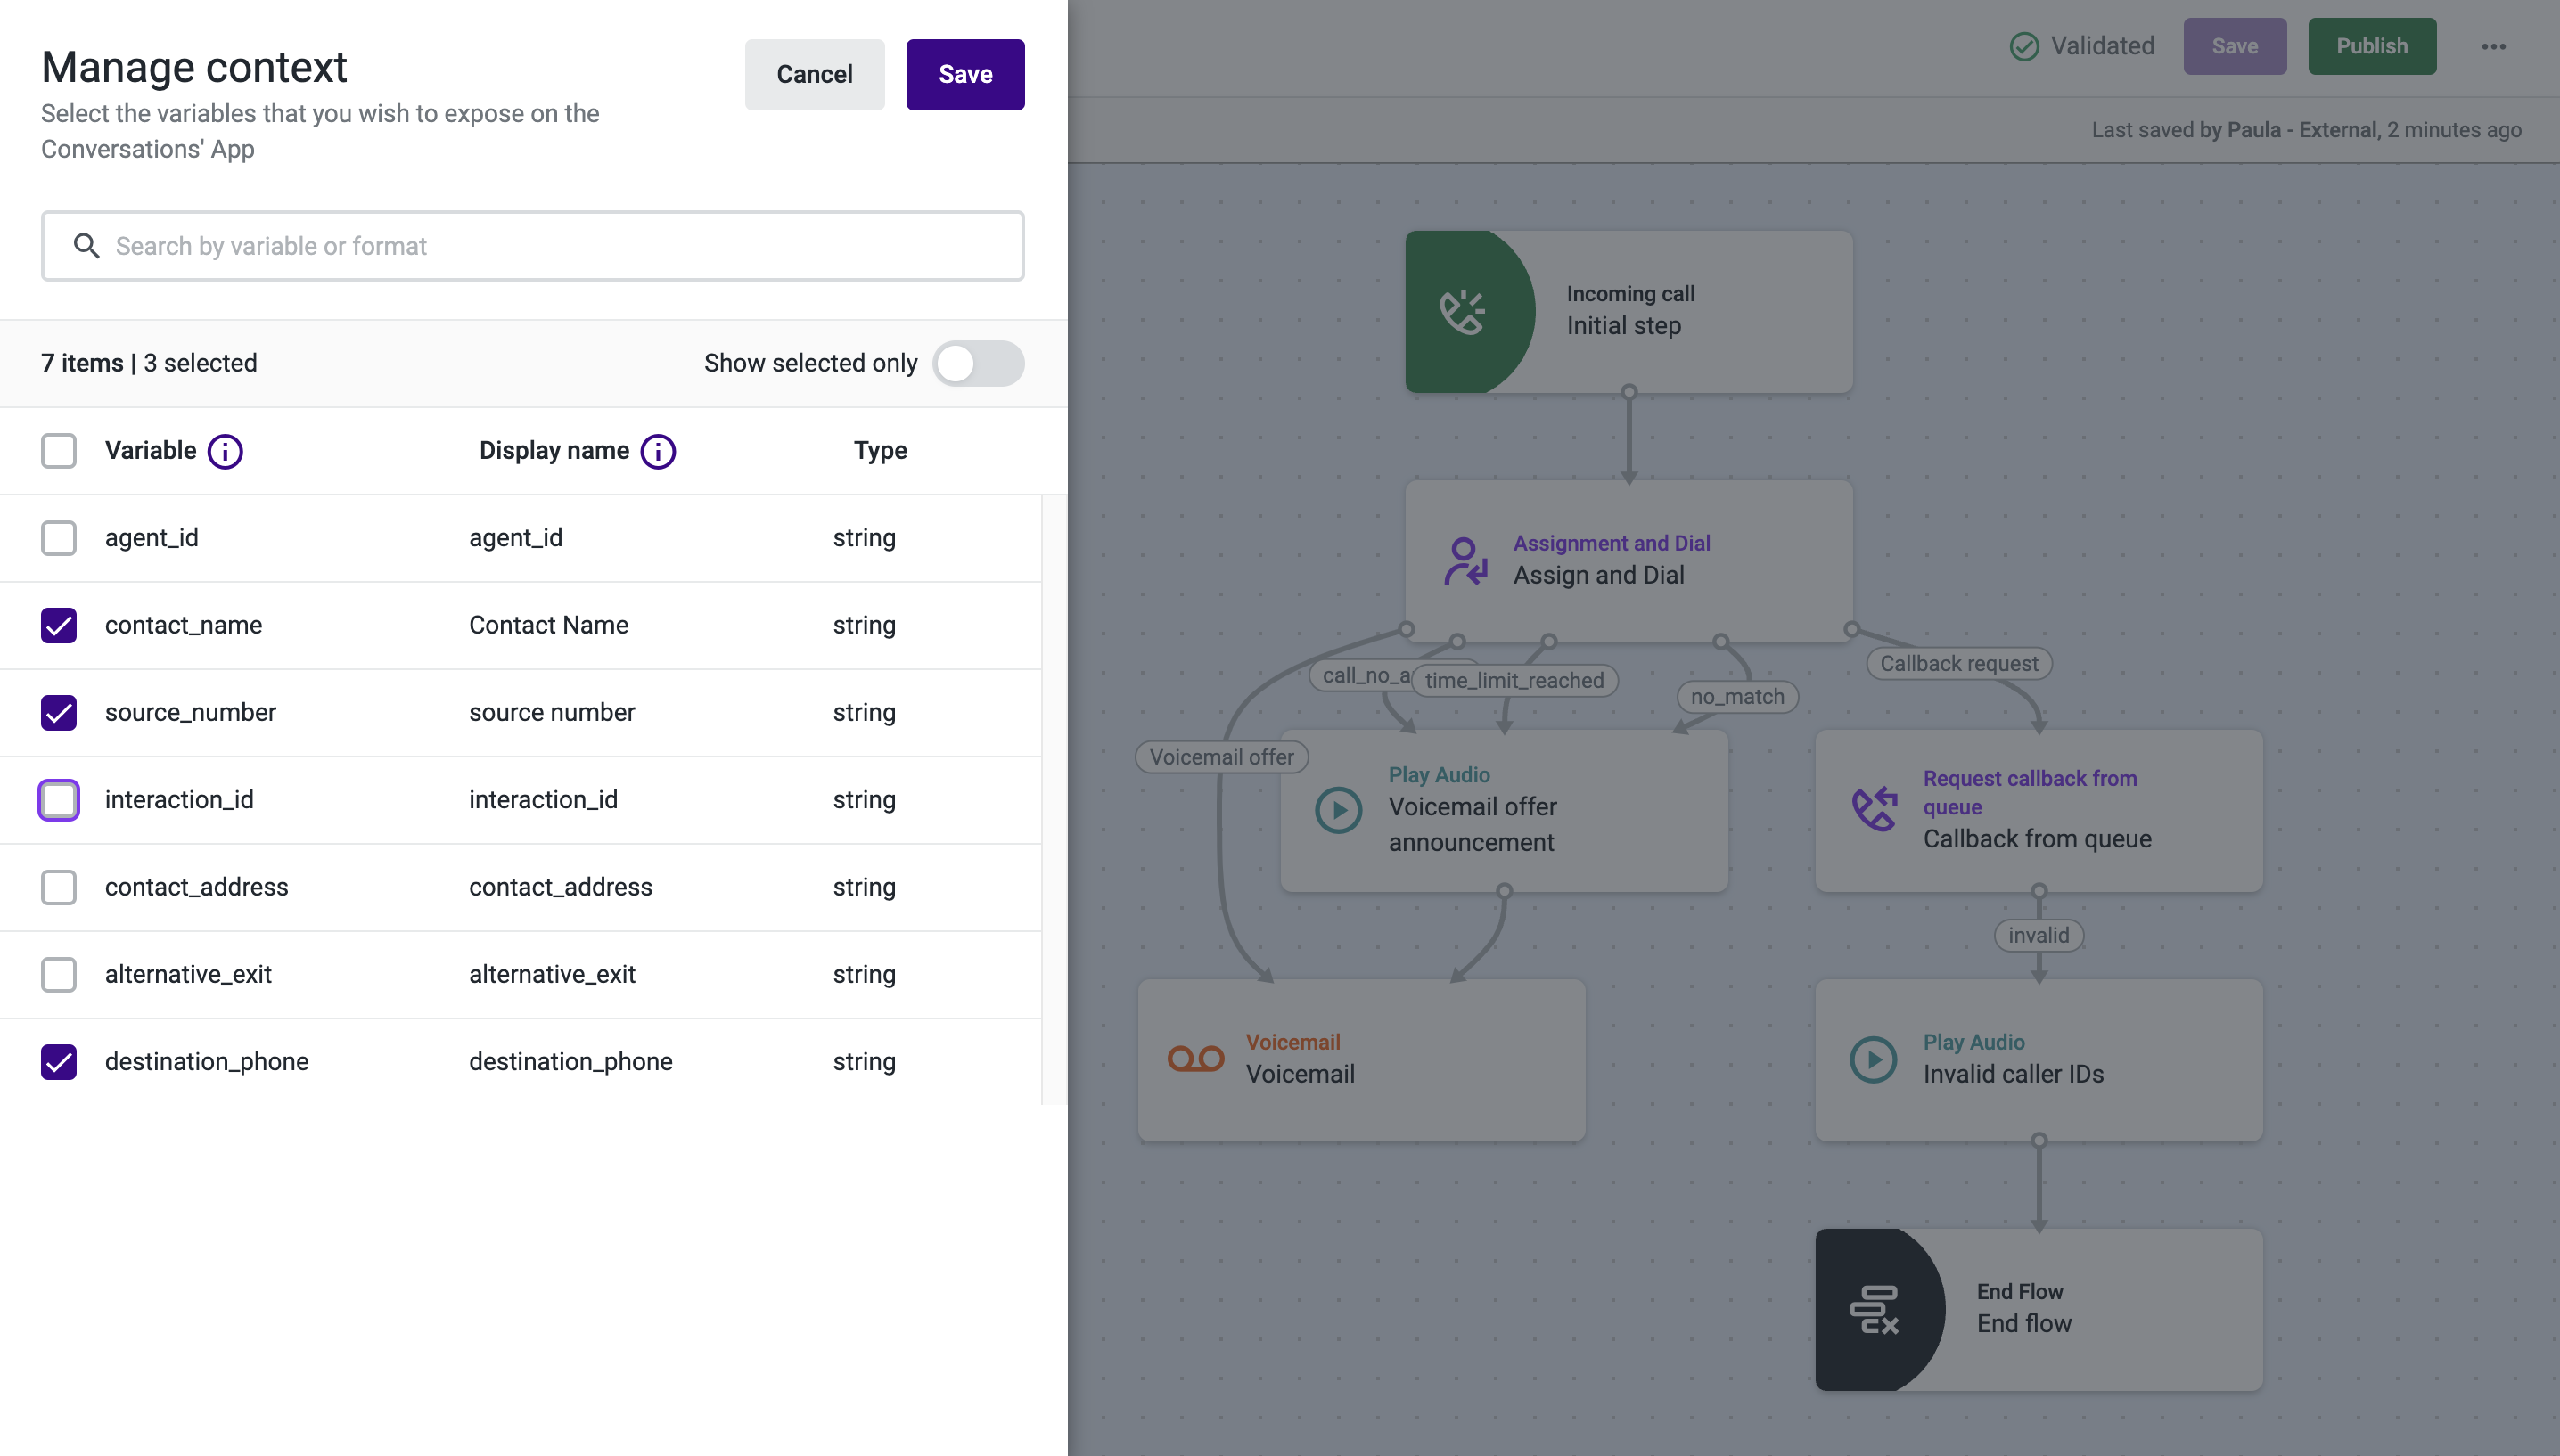The height and width of the screenshot is (1456, 2560).
Task: Click the Callback from queue phone icon
Action: 1874,808
